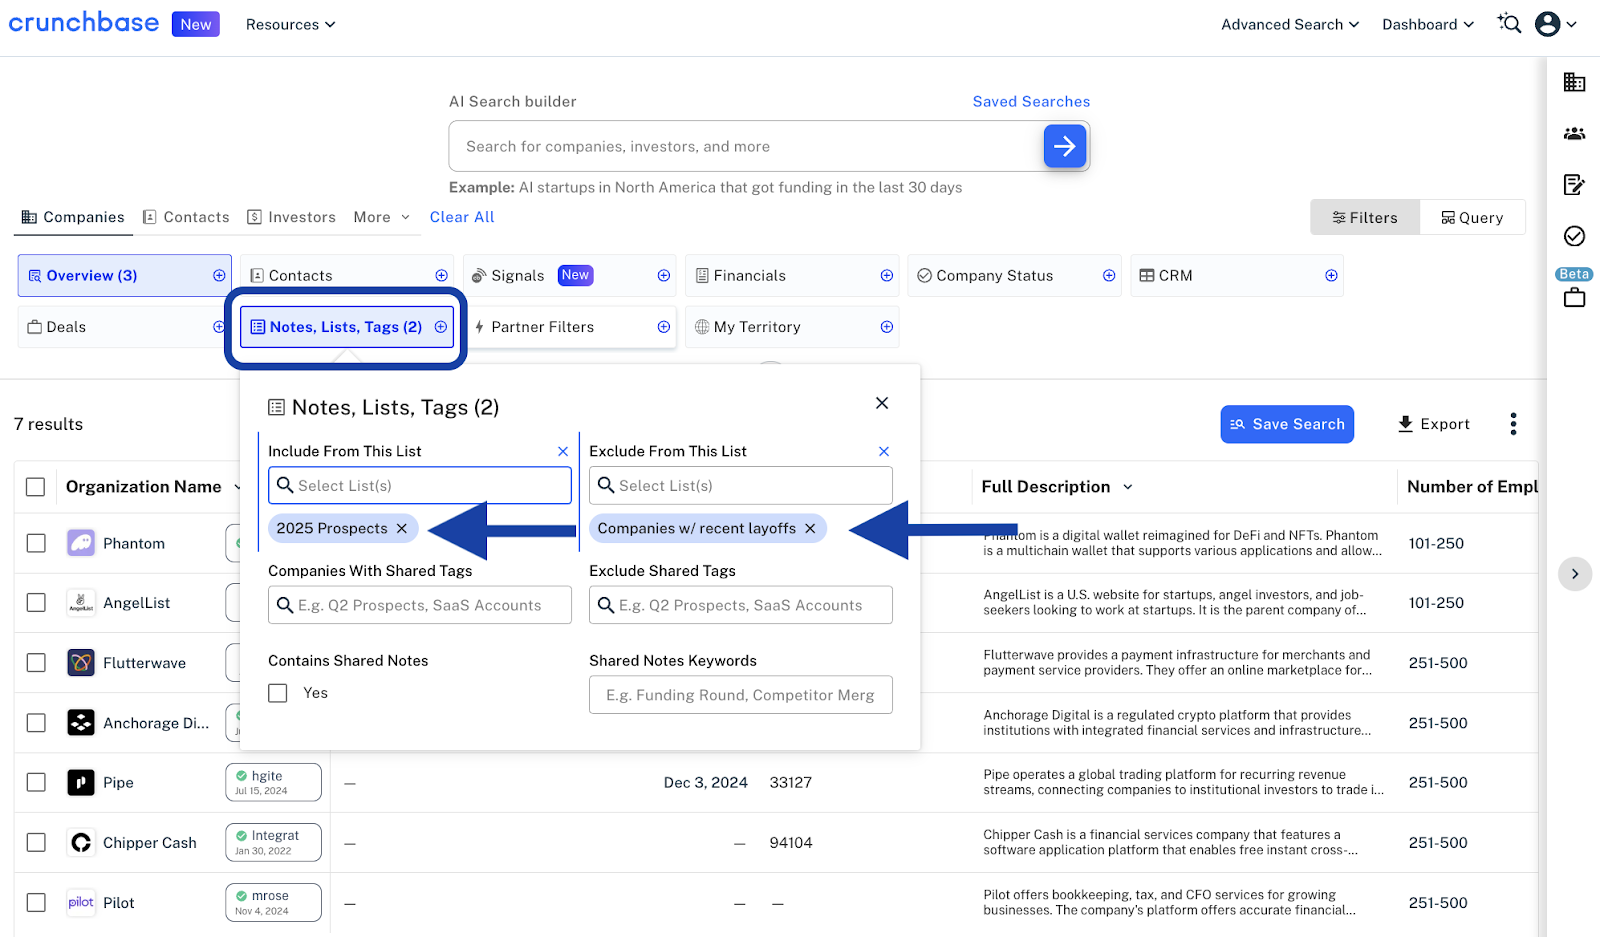Image resolution: width=1600 pixels, height=937 pixels.
Task: Open the Resources dropdown menu
Action: [x=290, y=24]
